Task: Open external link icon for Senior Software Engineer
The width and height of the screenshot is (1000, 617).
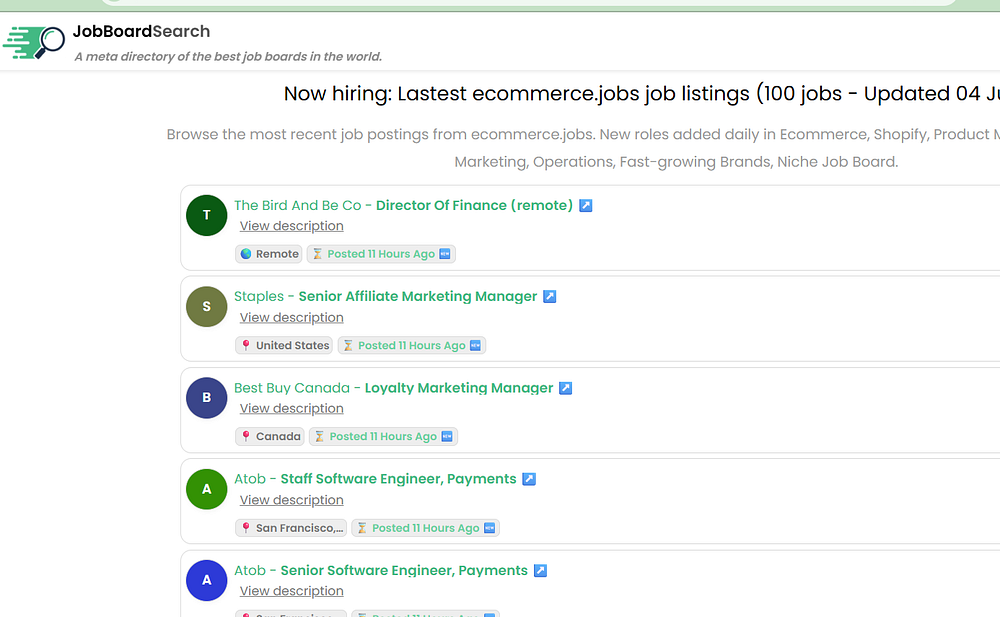Action: point(540,571)
